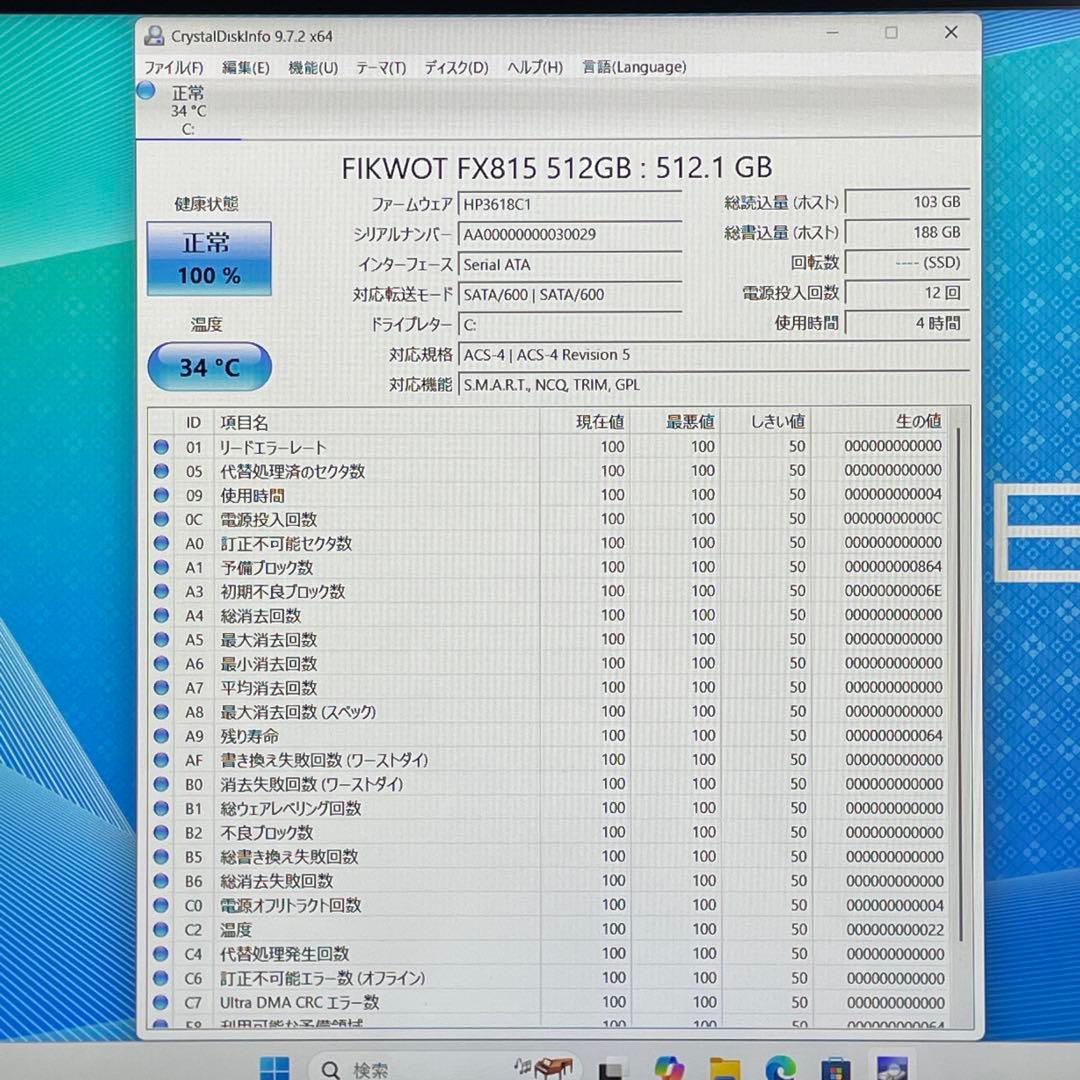Launch Microsoft Edge from the taskbar
The width and height of the screenshot is (1080, 1080).
780,1068
